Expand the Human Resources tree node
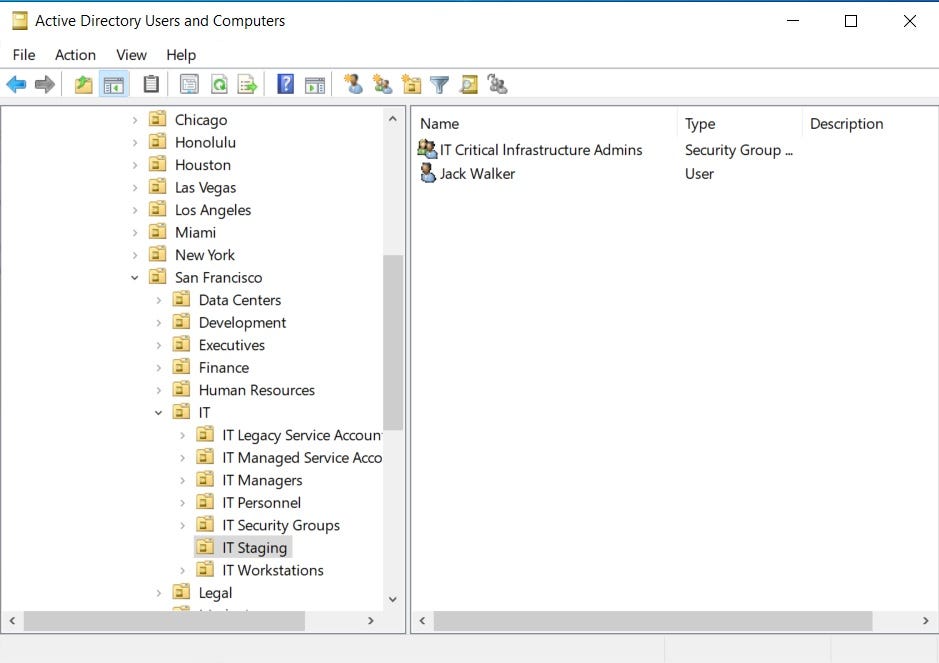 click(159, 390)
